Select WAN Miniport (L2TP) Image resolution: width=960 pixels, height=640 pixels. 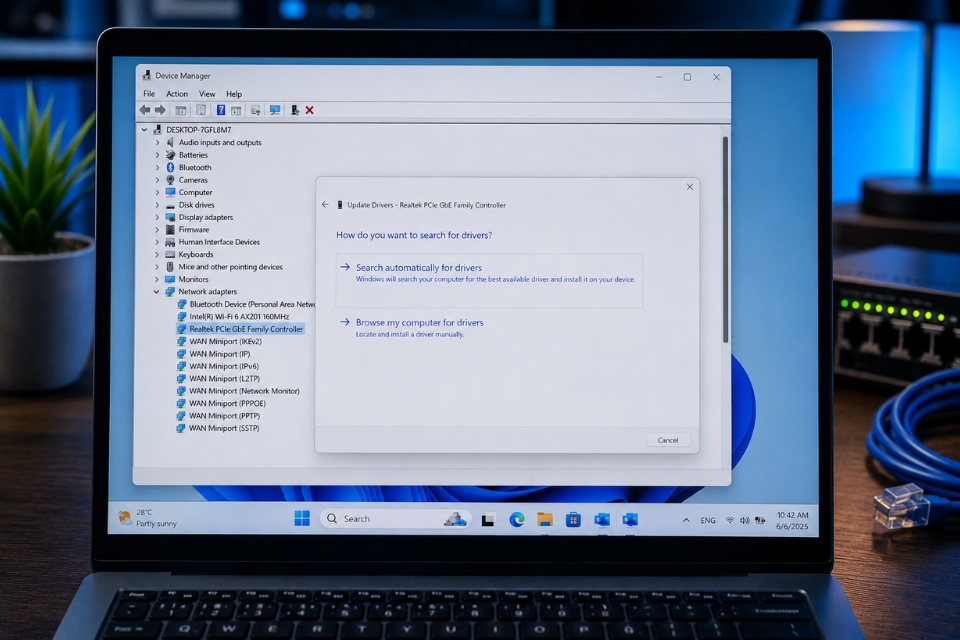219,378
